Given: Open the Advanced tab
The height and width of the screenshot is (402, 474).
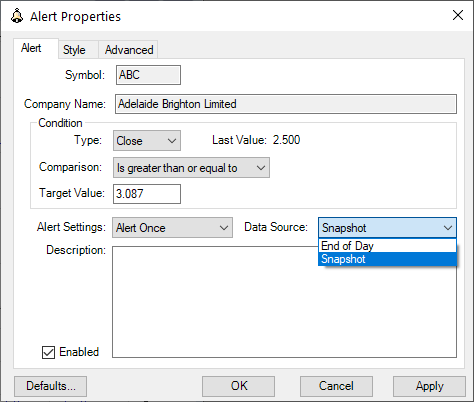Looking at the screenshot, I should (x=129, y=50).
